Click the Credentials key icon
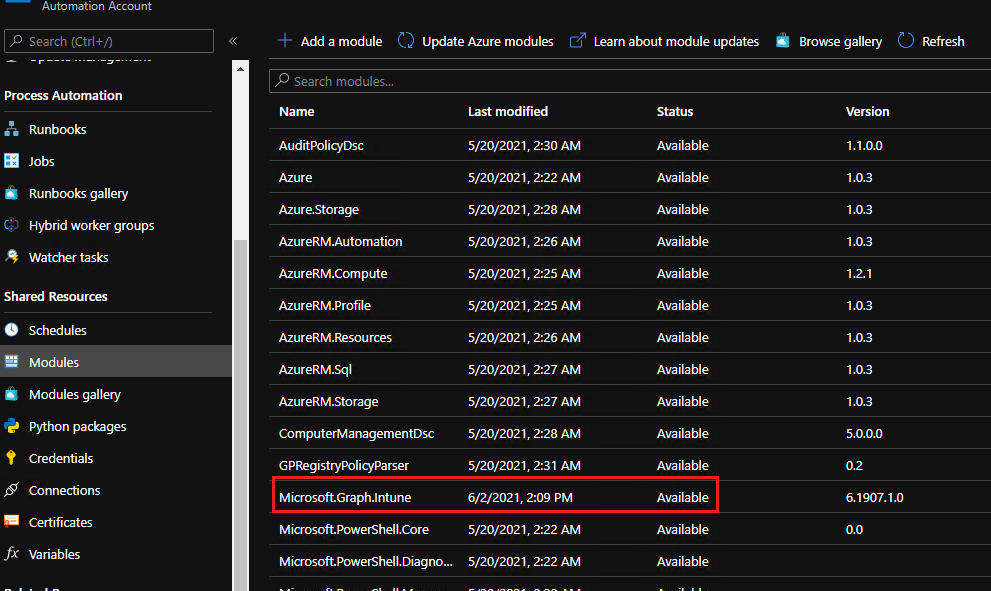Viewport: 991px width, 591px height. [x=11, y=458]
